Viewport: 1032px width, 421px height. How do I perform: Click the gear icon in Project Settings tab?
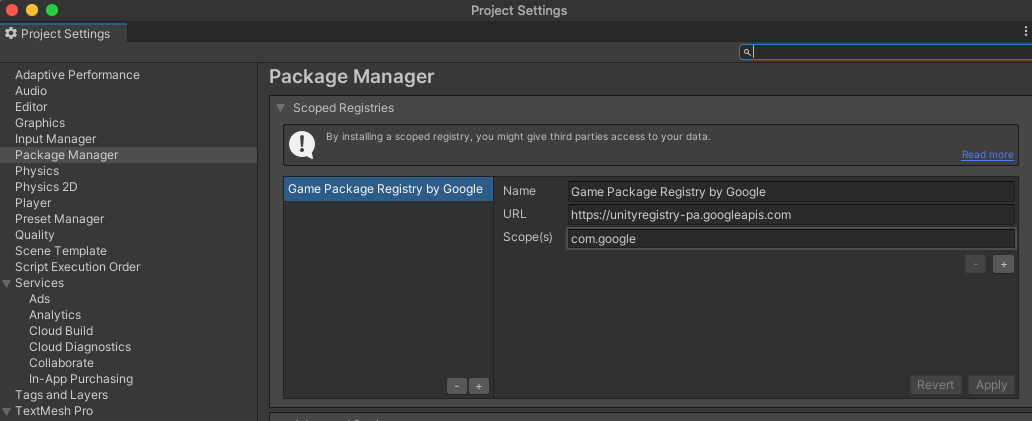[x=11, y=33]
